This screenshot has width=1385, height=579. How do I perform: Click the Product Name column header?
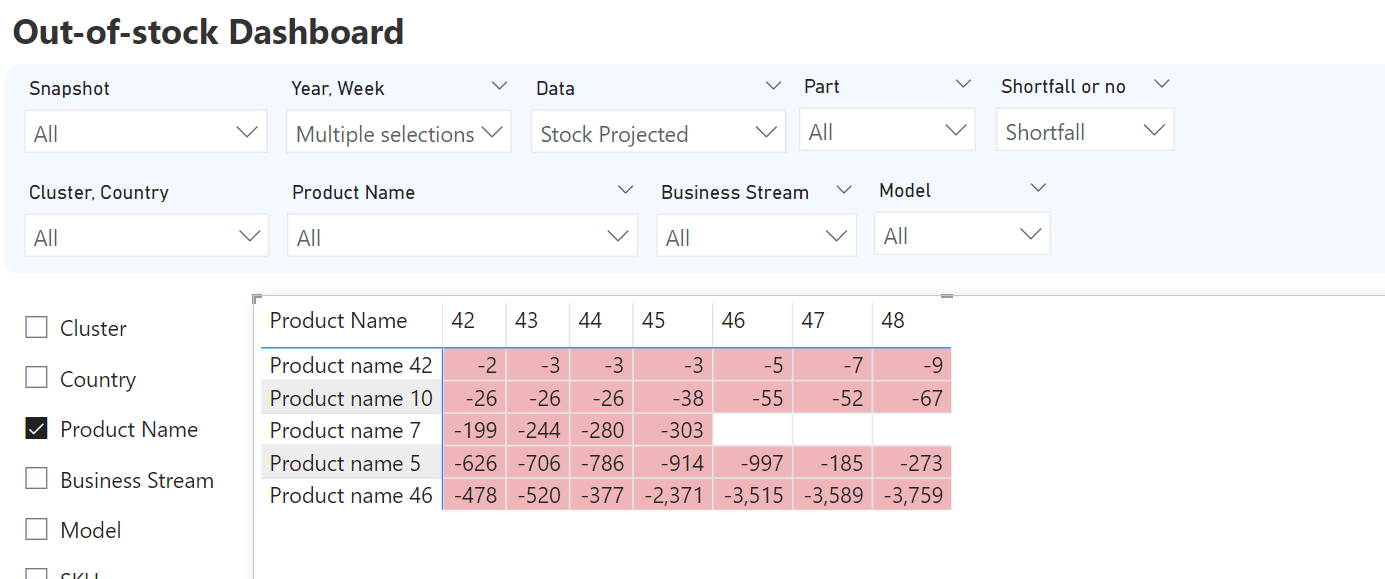click(x=351, y=321)
